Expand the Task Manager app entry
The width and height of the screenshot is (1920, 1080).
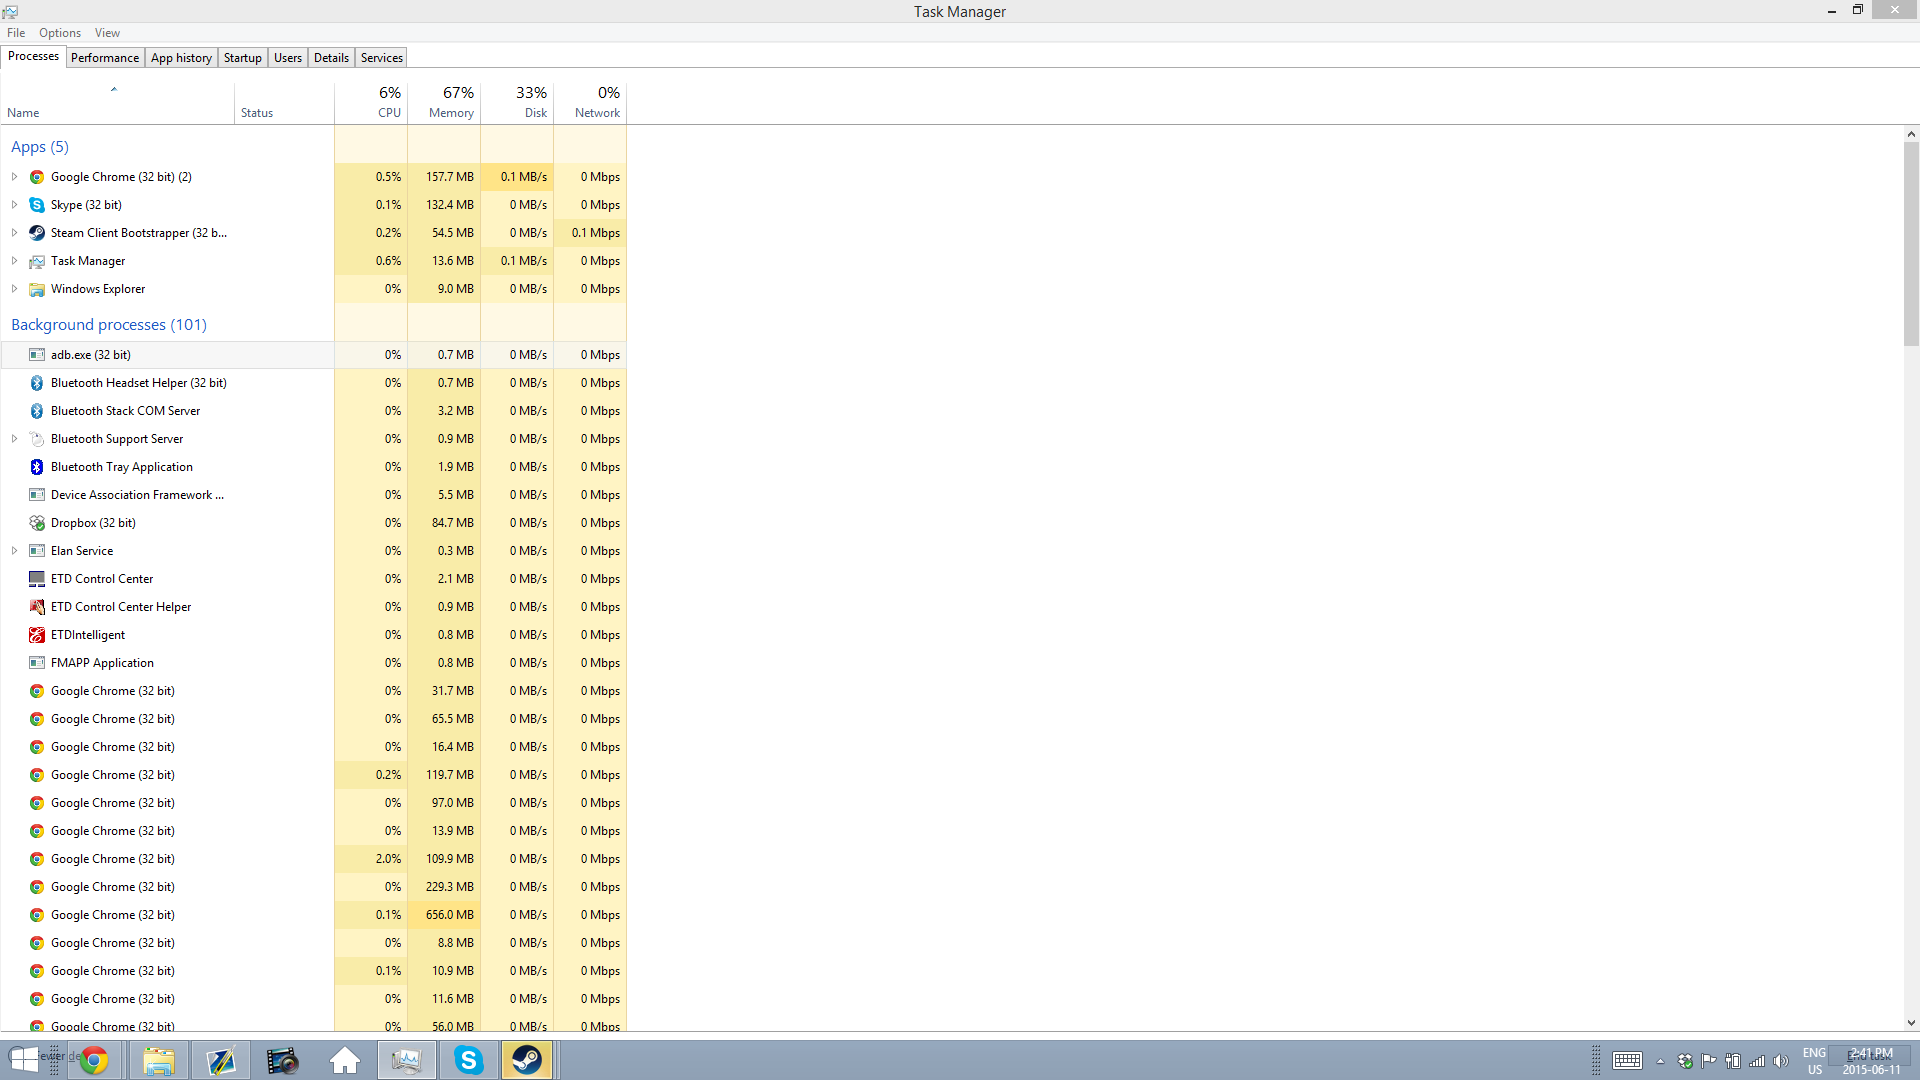pos(14,261)
